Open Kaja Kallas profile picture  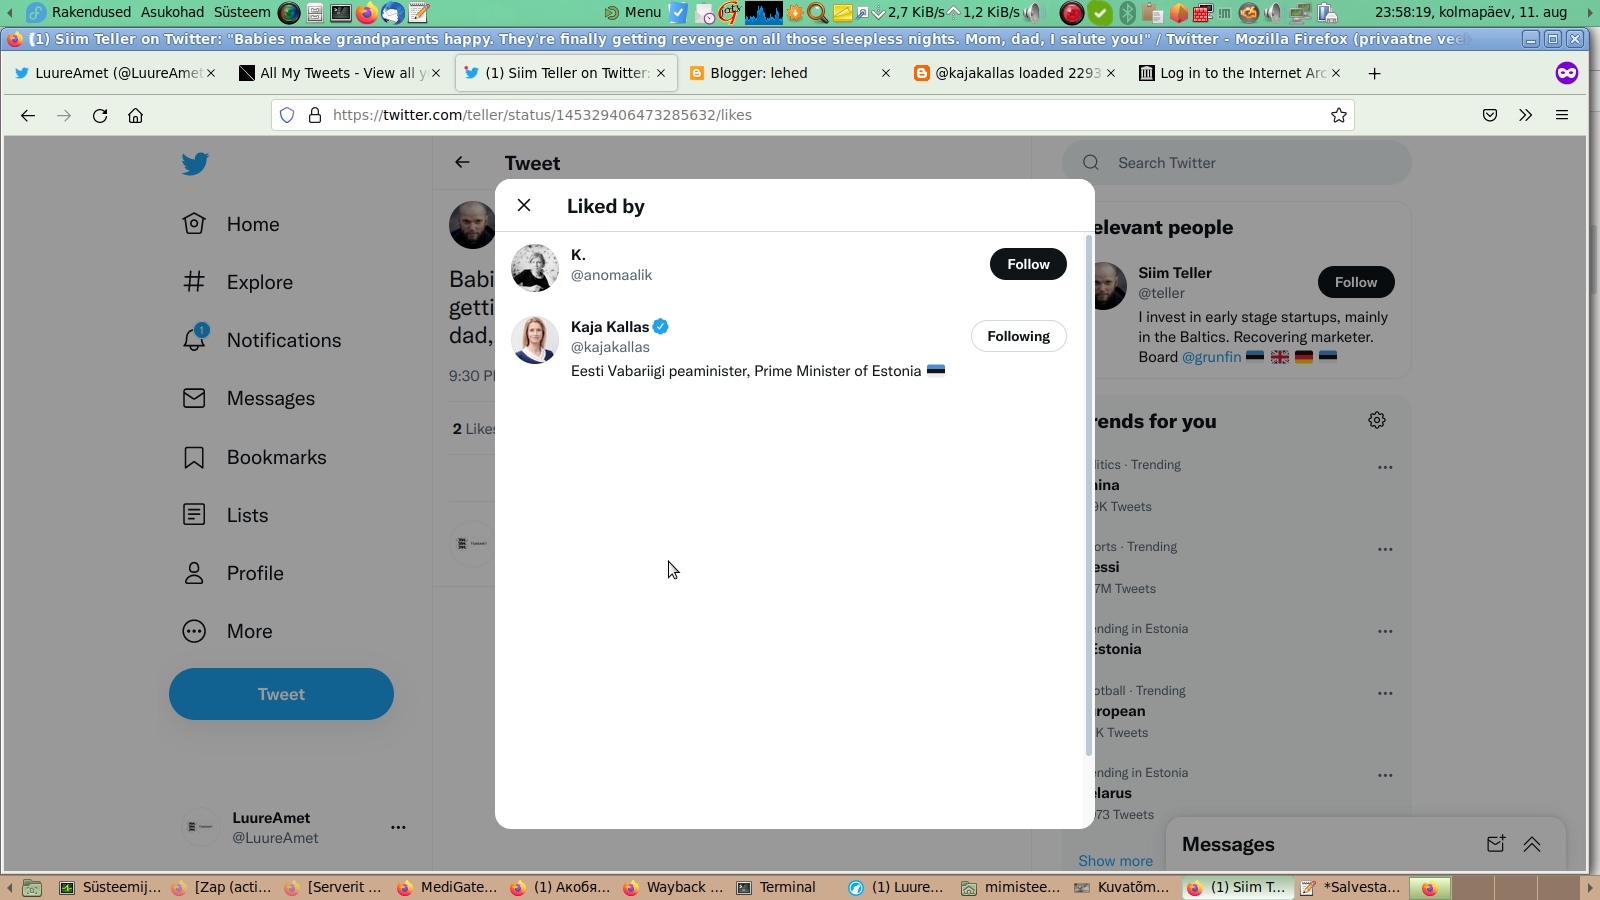[x=535, y=340]
